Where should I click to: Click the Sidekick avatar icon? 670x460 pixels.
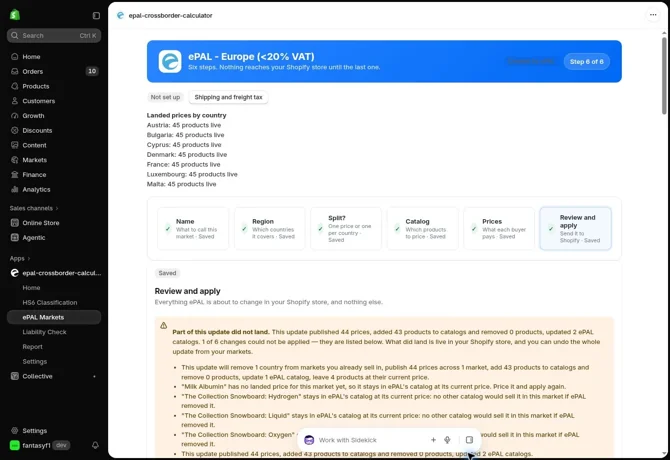point(309,440)
